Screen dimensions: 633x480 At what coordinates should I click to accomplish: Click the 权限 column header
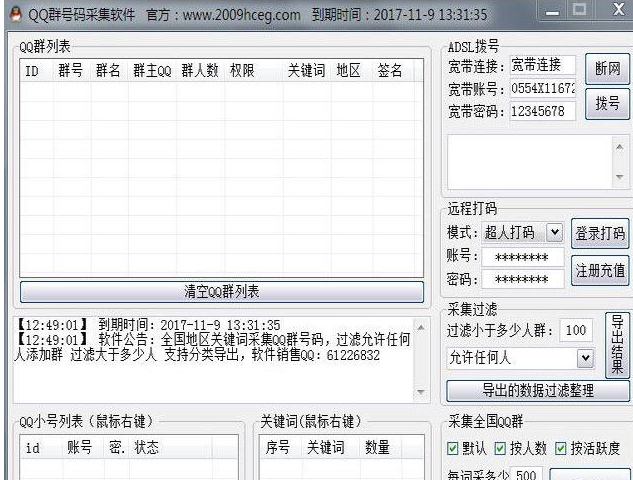(254, 71)
